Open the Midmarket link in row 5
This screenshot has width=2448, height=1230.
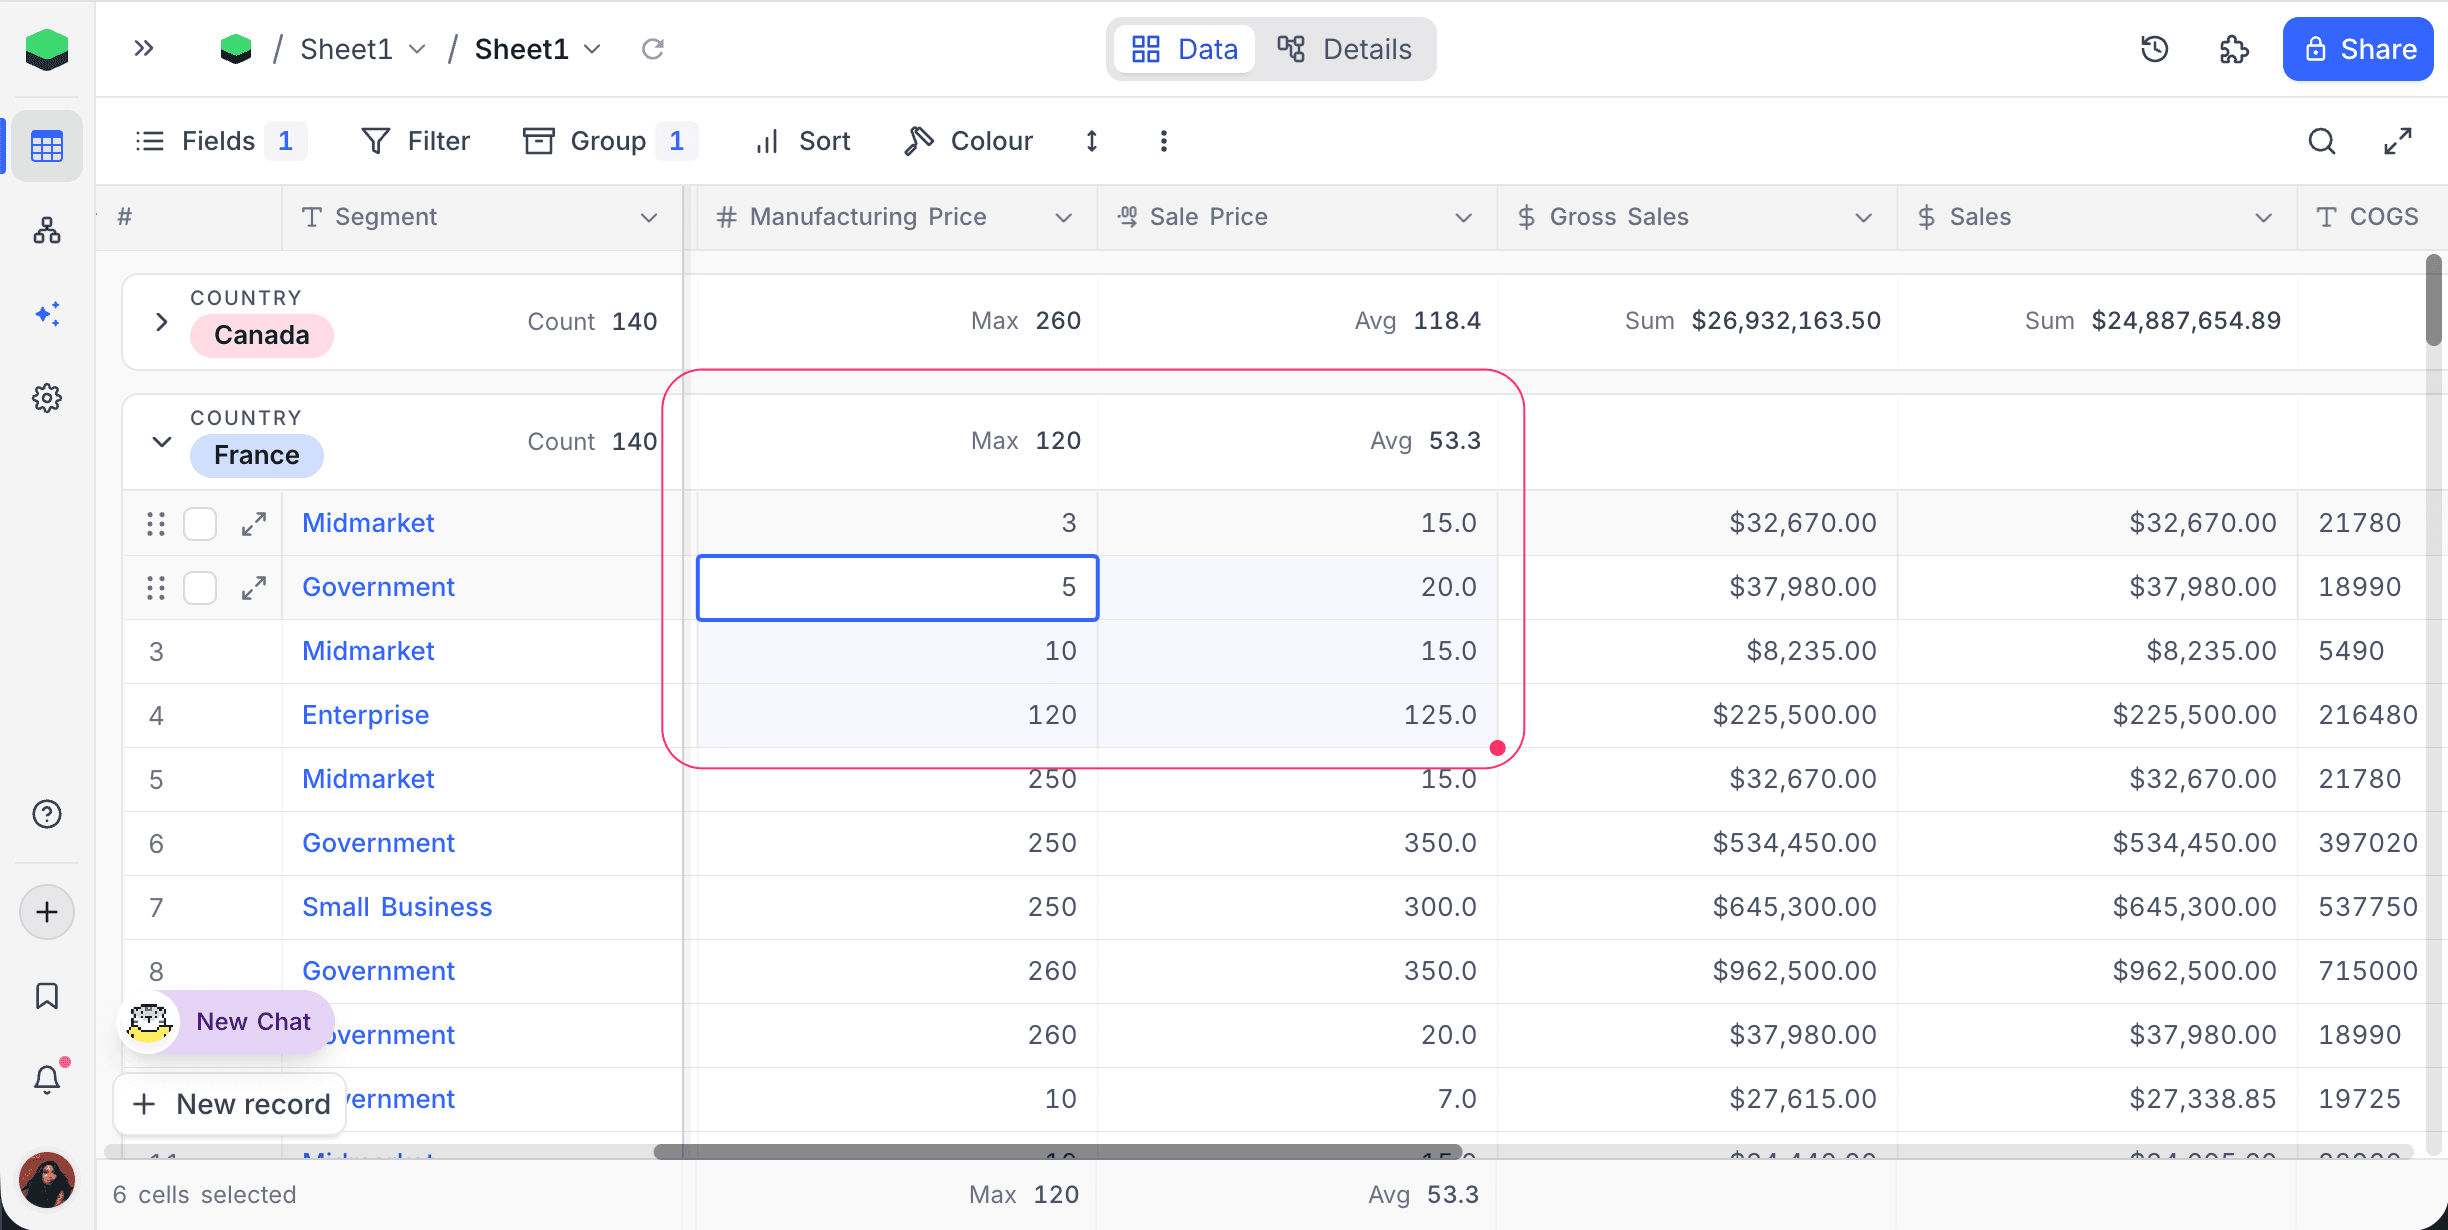click(368, 779)
